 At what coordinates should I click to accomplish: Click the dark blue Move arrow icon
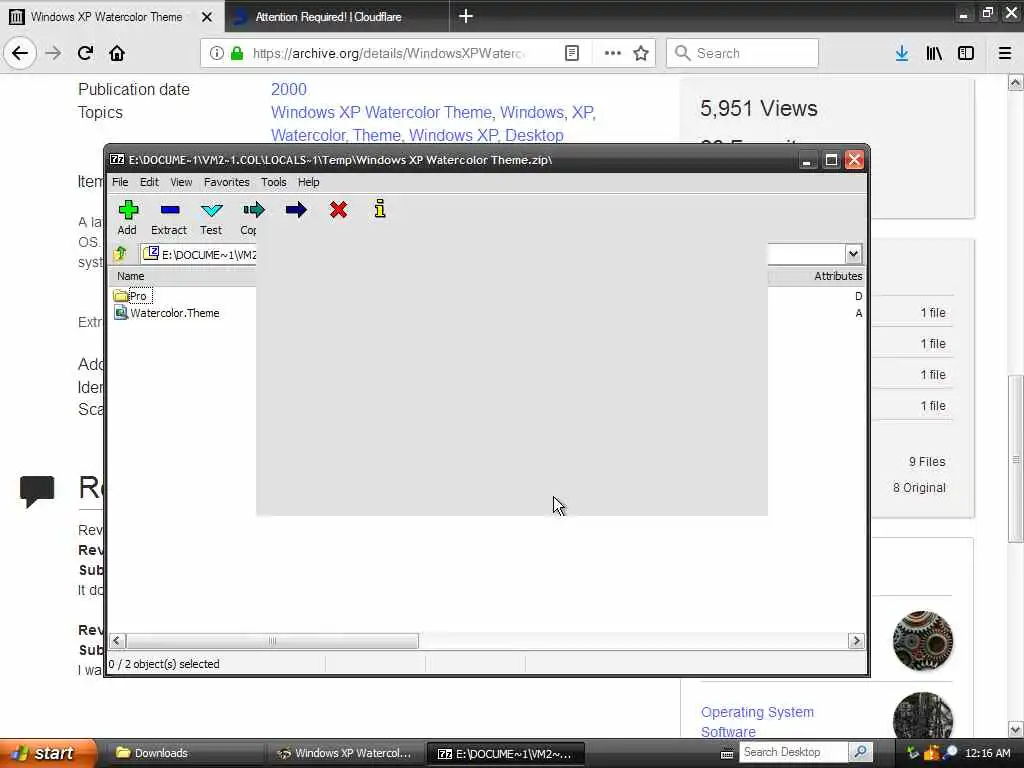pos(296,210)
